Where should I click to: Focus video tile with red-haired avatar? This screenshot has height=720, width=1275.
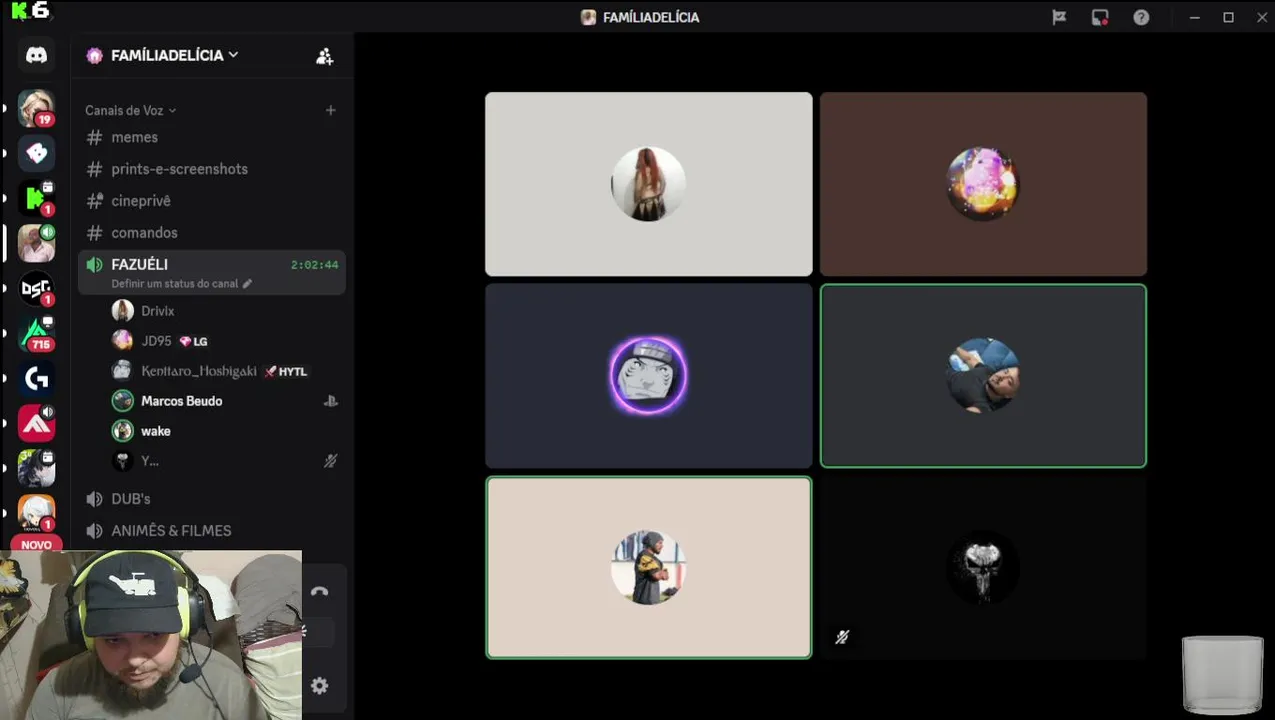click(x=649, y=184)
